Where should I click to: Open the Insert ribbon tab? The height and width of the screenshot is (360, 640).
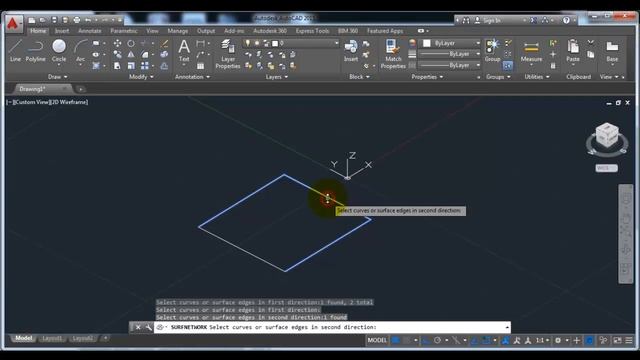coord(62,31)
